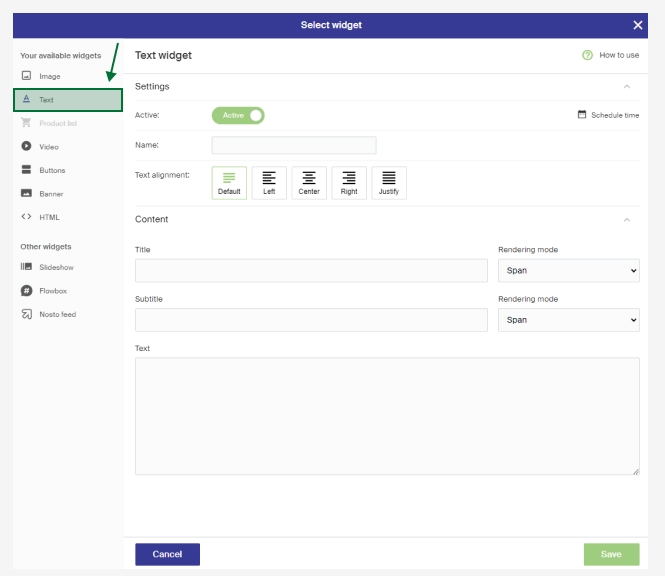
Task: Set text alignment to Justify
Action: point(389,183)
